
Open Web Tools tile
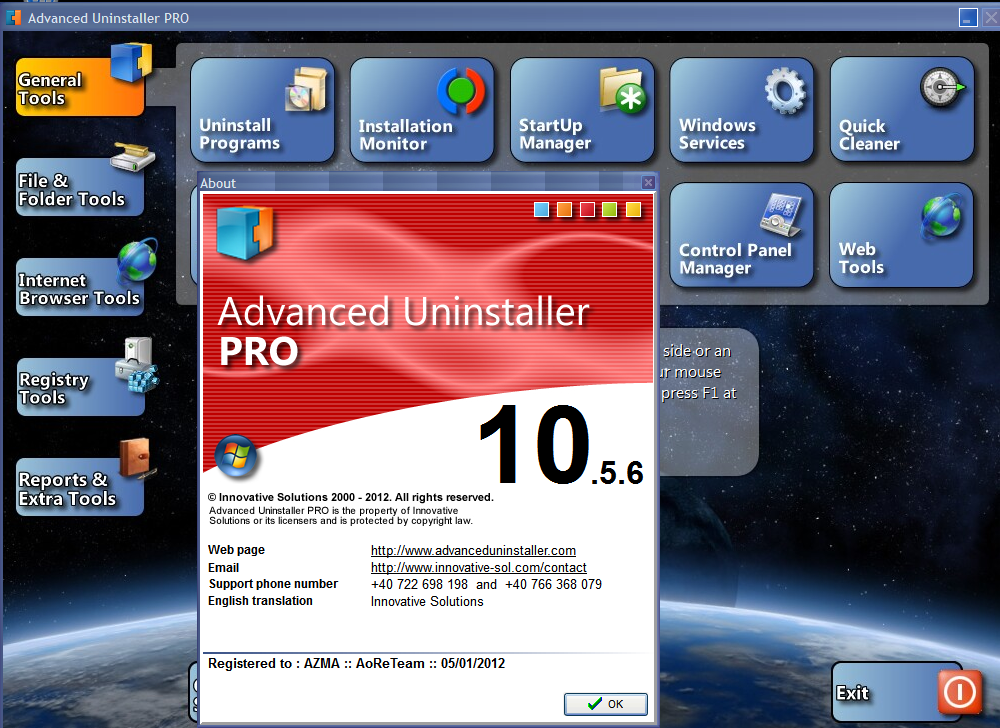pos(901,235)
